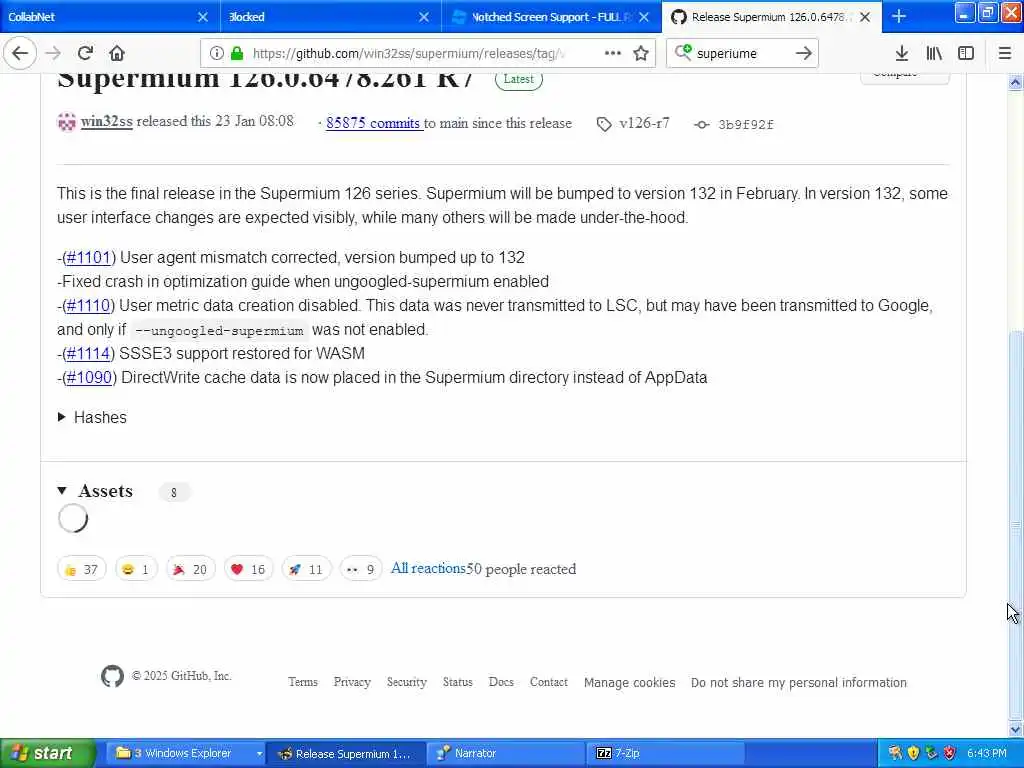This screenshot has width=1024, height=768.
Task: Open All reactions link
Action: [x=428, y=568]
